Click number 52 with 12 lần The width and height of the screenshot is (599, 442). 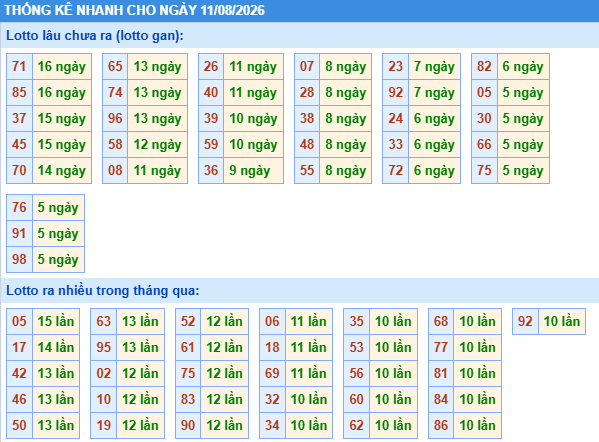(x=188, y=321)
